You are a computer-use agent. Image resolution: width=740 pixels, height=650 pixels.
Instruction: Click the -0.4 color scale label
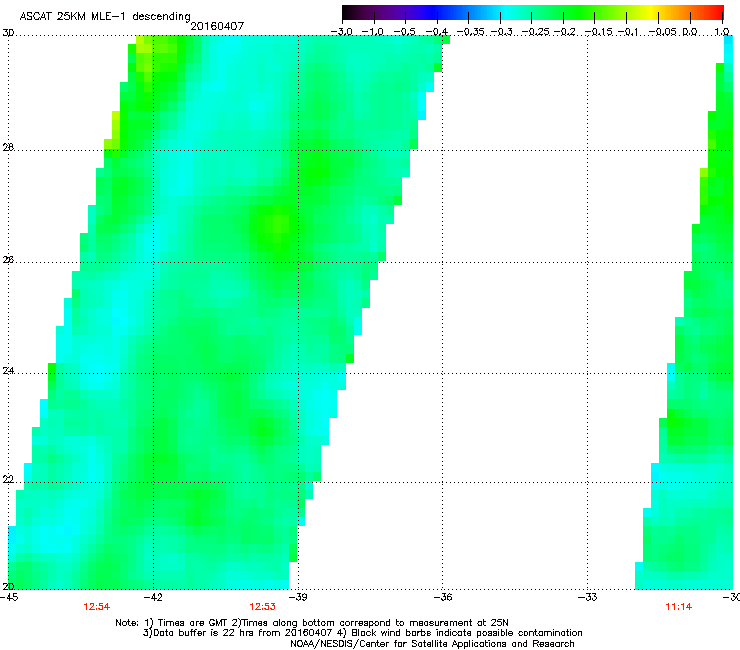click(436, 32)
